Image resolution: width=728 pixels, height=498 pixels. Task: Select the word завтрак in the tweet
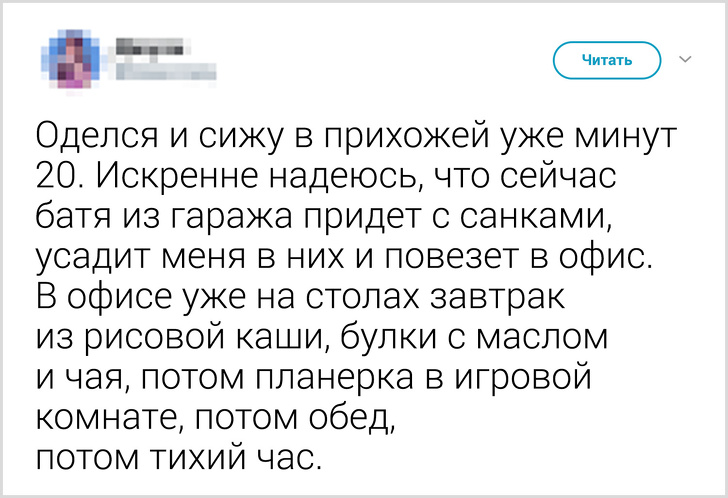497,298
